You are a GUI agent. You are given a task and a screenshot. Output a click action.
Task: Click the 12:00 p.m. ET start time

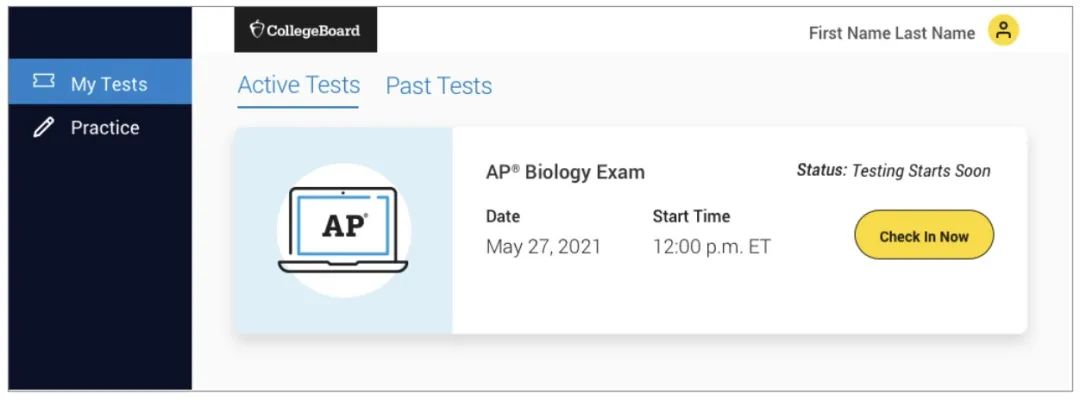(712, 246)
